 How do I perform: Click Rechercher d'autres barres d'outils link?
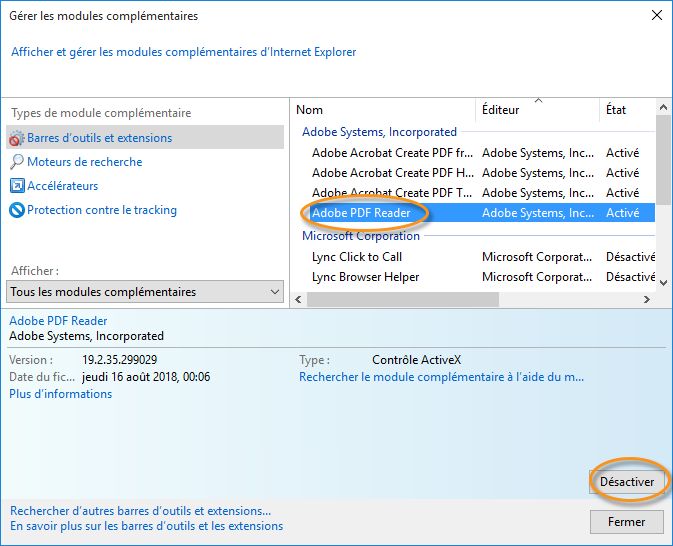tap(140, 510)
